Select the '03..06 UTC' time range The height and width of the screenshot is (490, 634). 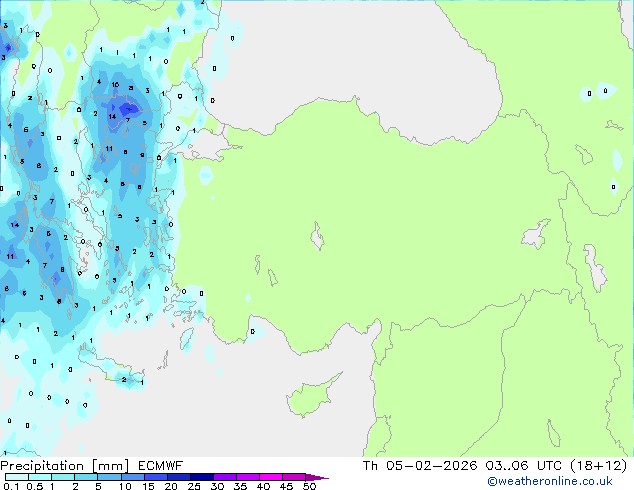point(524,465)
